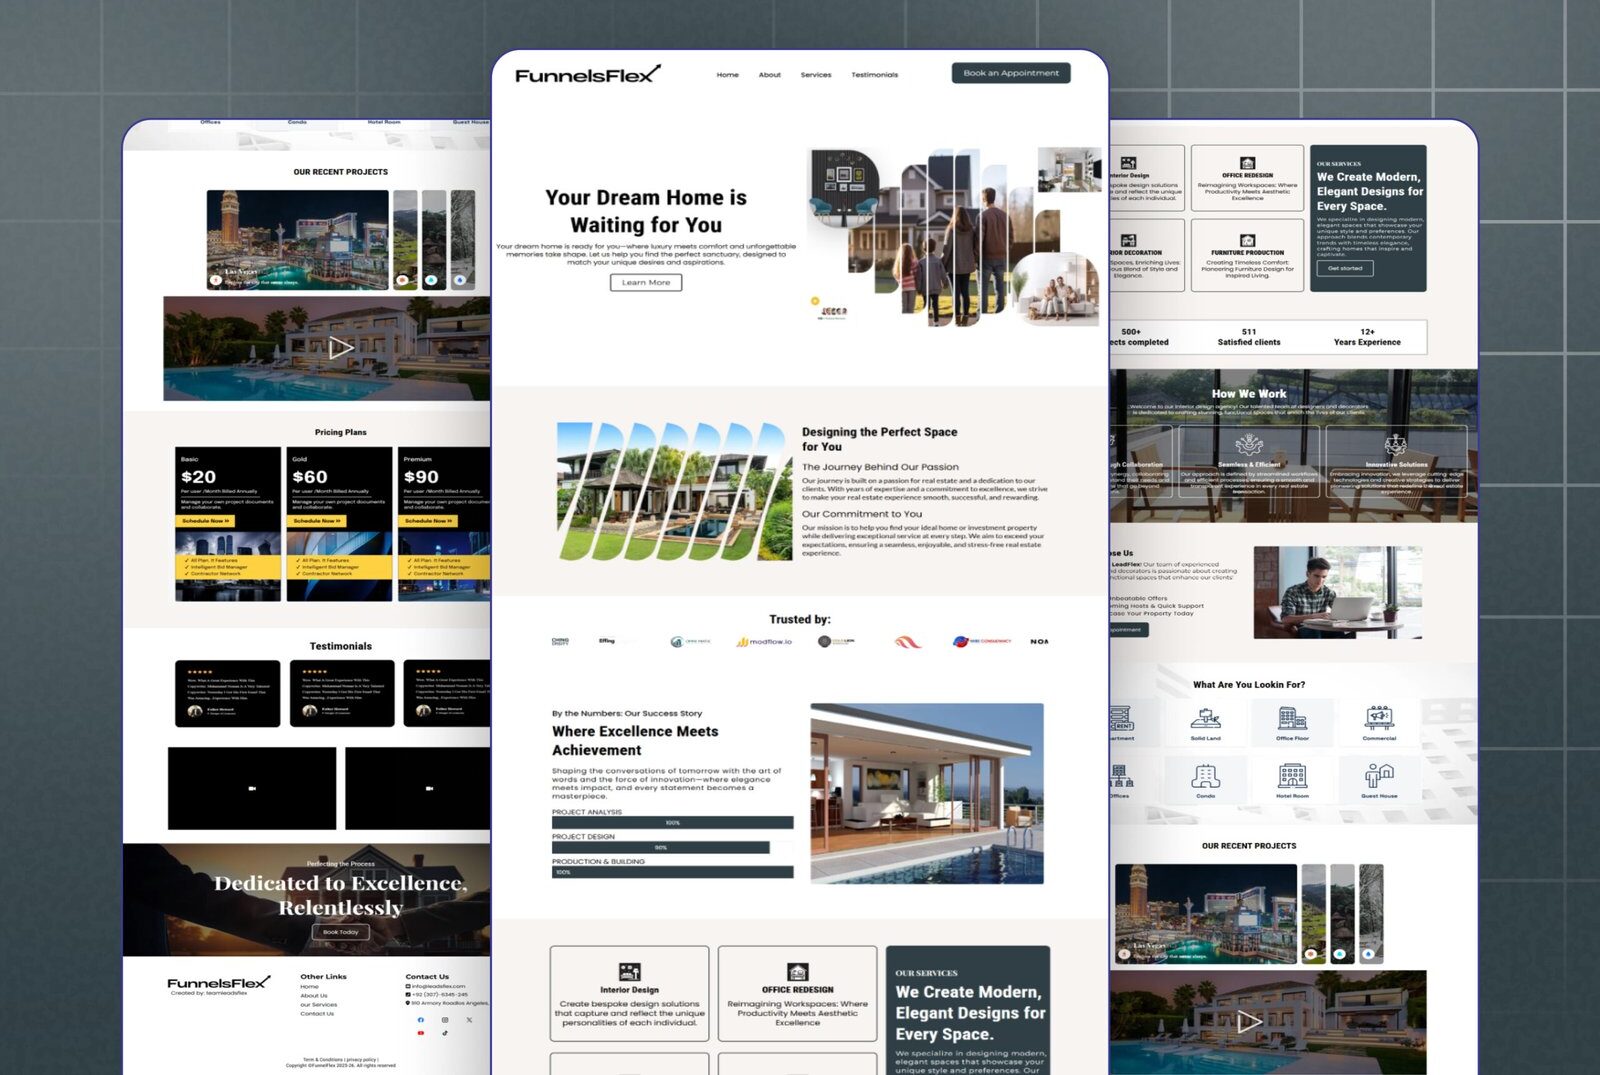Open the Las Vegas project image on left page
The image size is (1600, 1075).
coord(297,240)
